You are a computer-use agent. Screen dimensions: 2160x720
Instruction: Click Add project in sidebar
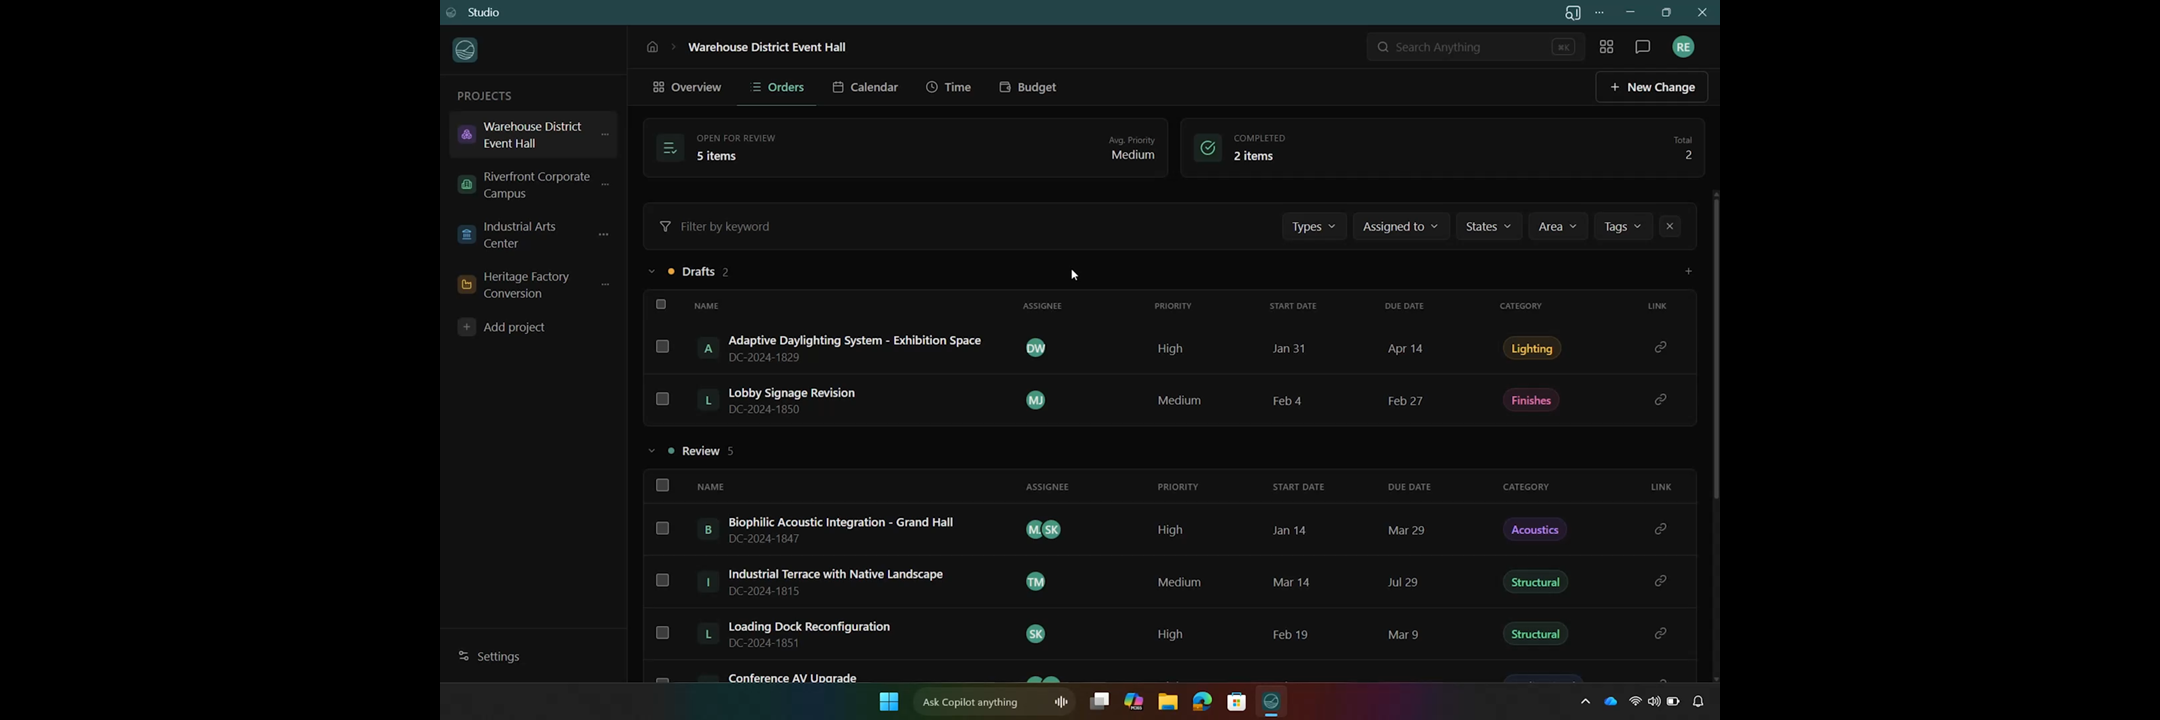click(502, 327)
